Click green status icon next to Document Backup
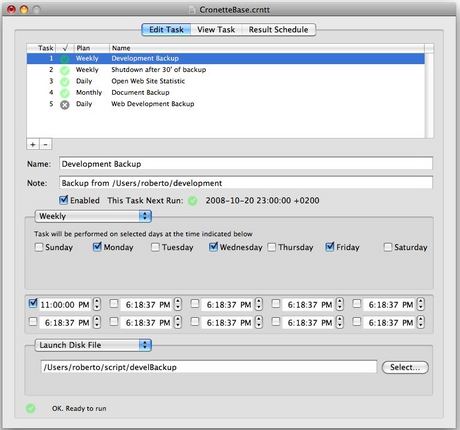Screen dimensions: 460x430 [65, 93]
